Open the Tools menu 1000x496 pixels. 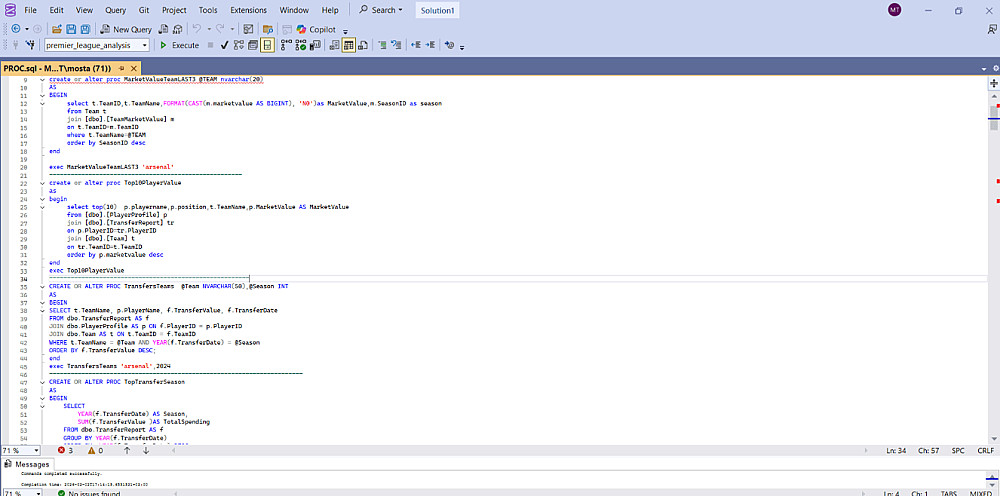coord(208,10)
